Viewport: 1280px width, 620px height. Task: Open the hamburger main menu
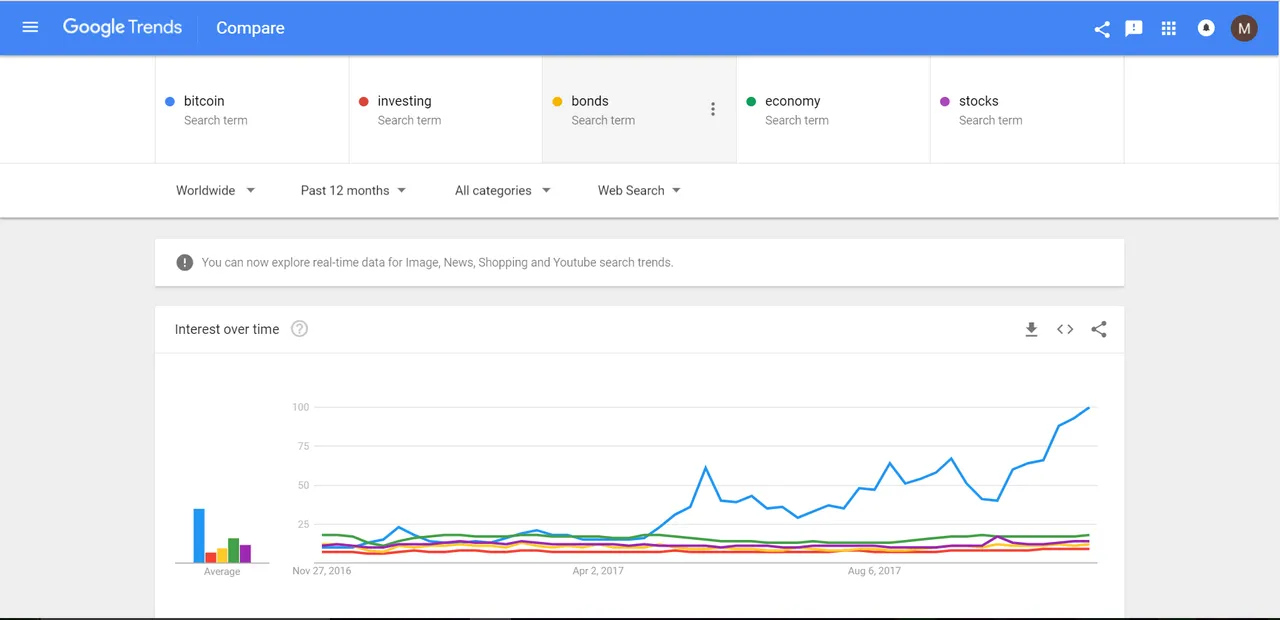click(30, 27)
